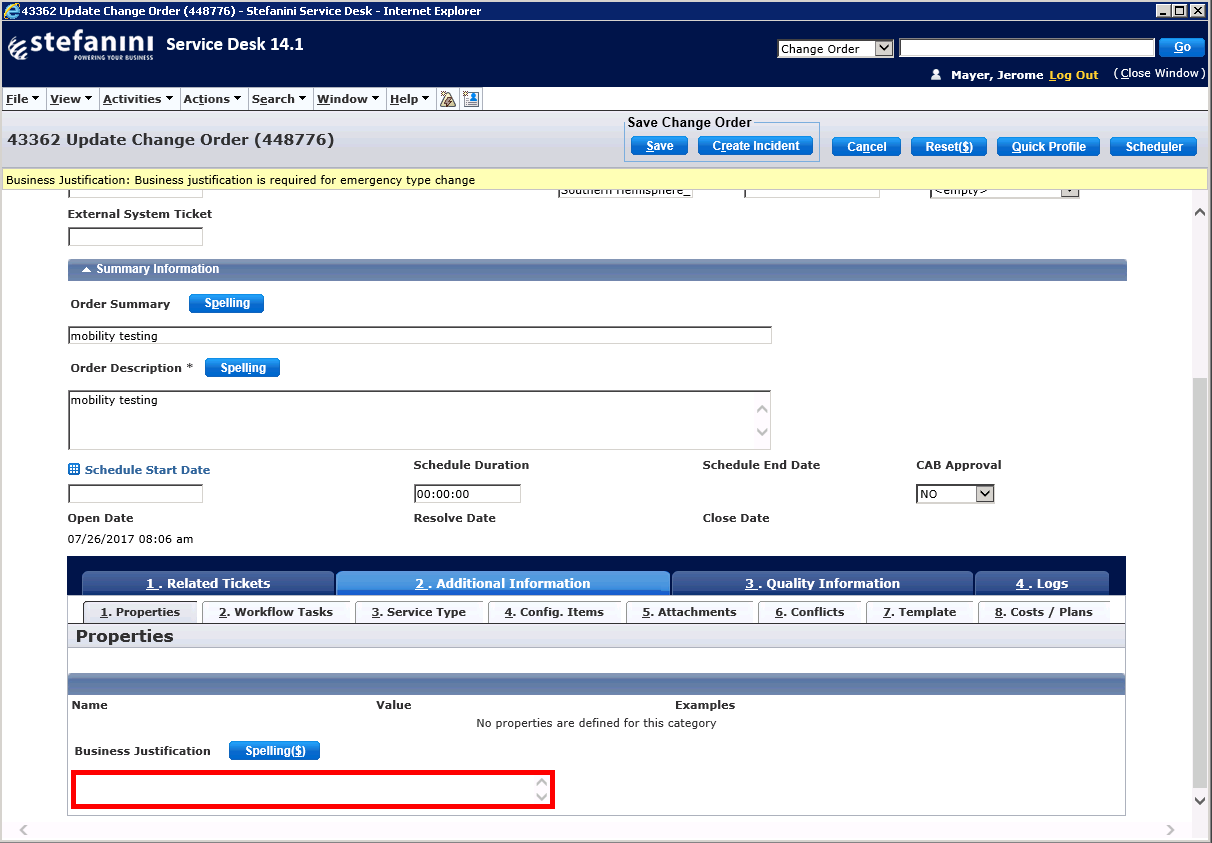Click the Internet Explorer icon in title bar

(12, 11)
